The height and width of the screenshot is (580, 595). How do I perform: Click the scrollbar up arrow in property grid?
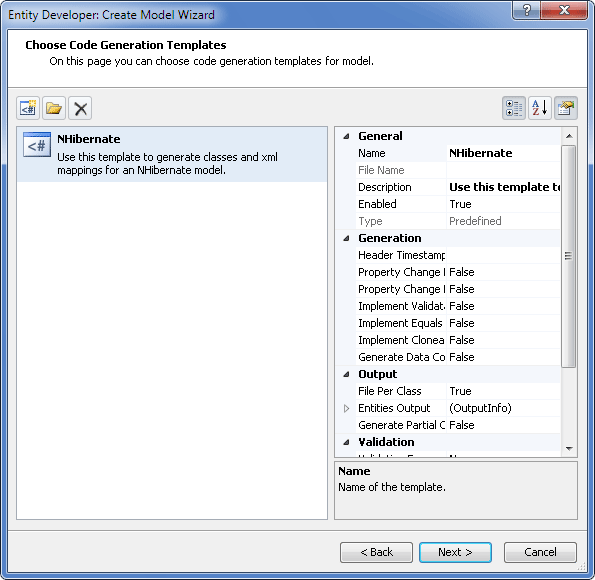pos(569,136)
